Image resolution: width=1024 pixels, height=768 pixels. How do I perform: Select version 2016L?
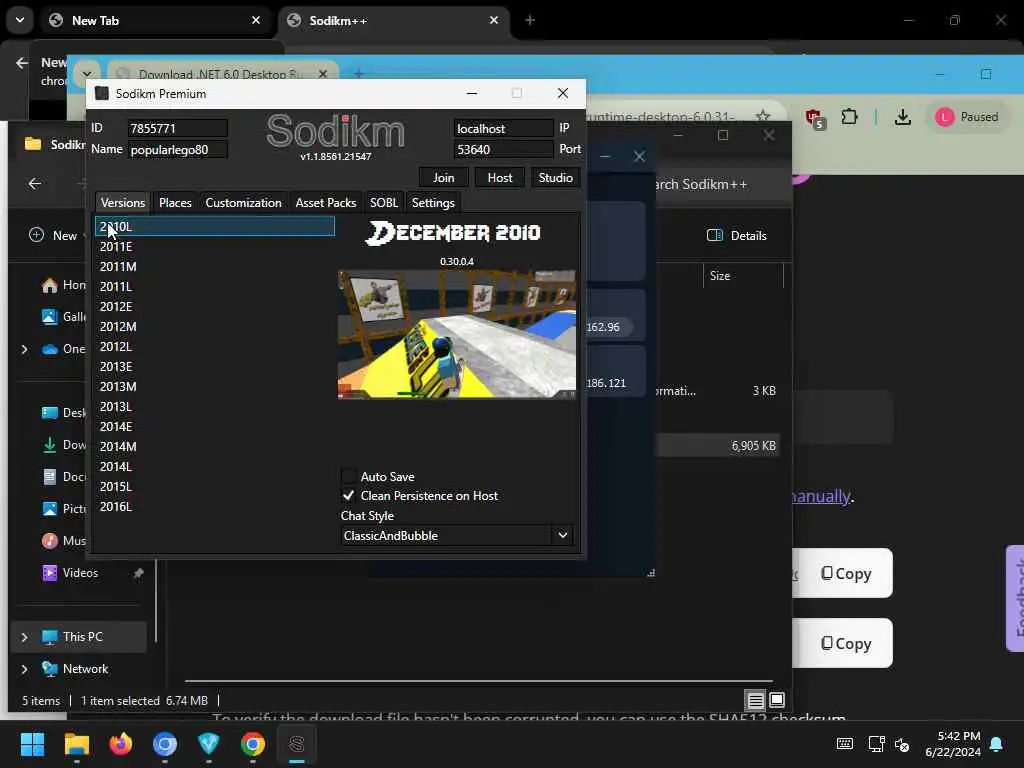(215, 507)
